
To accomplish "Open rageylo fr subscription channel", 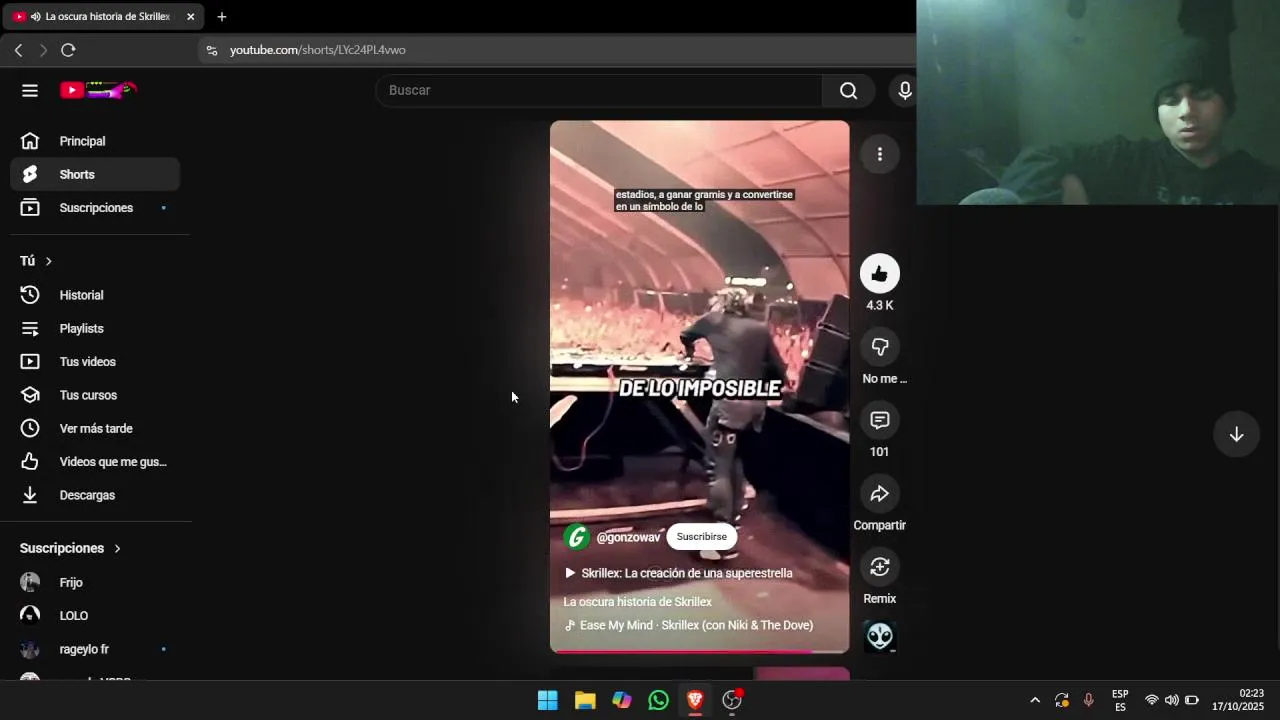I will [95, 649].
